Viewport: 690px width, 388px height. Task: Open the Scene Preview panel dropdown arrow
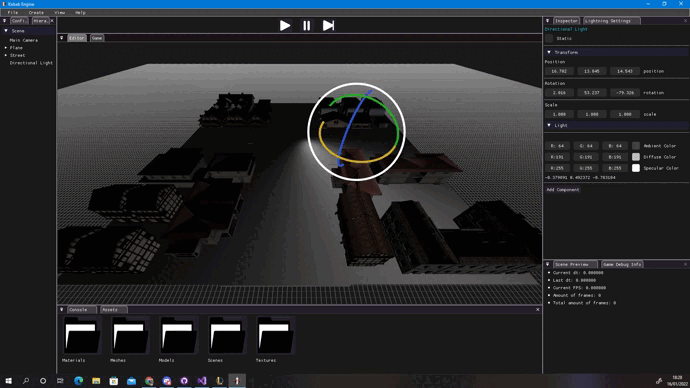(547, 264)
